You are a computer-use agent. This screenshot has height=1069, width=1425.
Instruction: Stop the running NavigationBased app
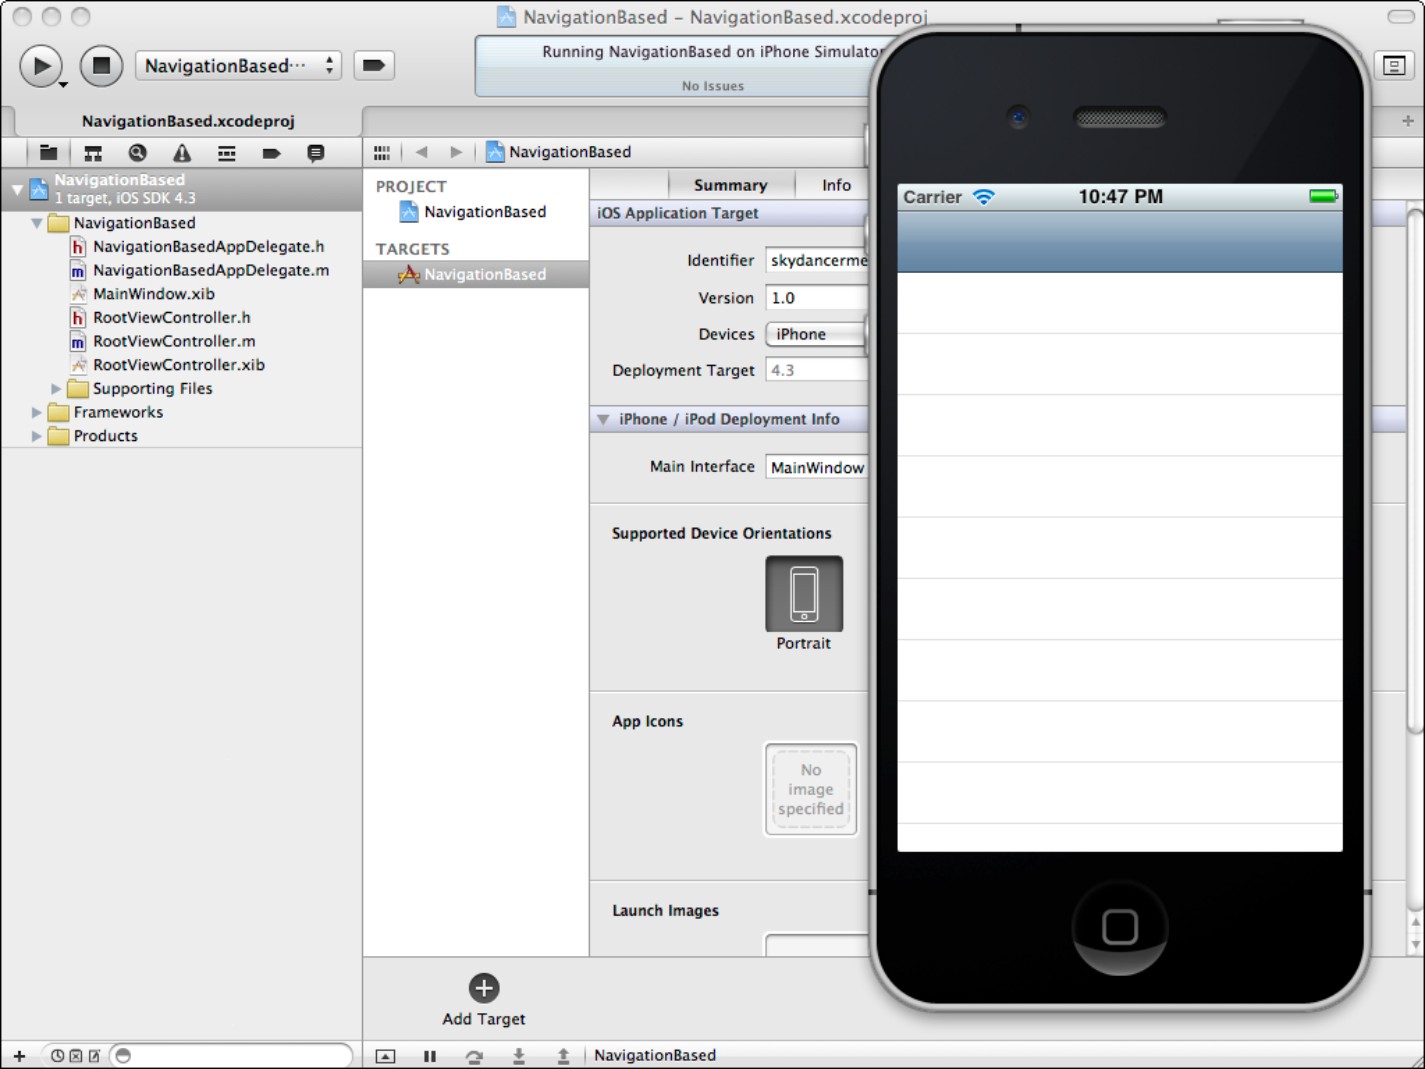101,66
